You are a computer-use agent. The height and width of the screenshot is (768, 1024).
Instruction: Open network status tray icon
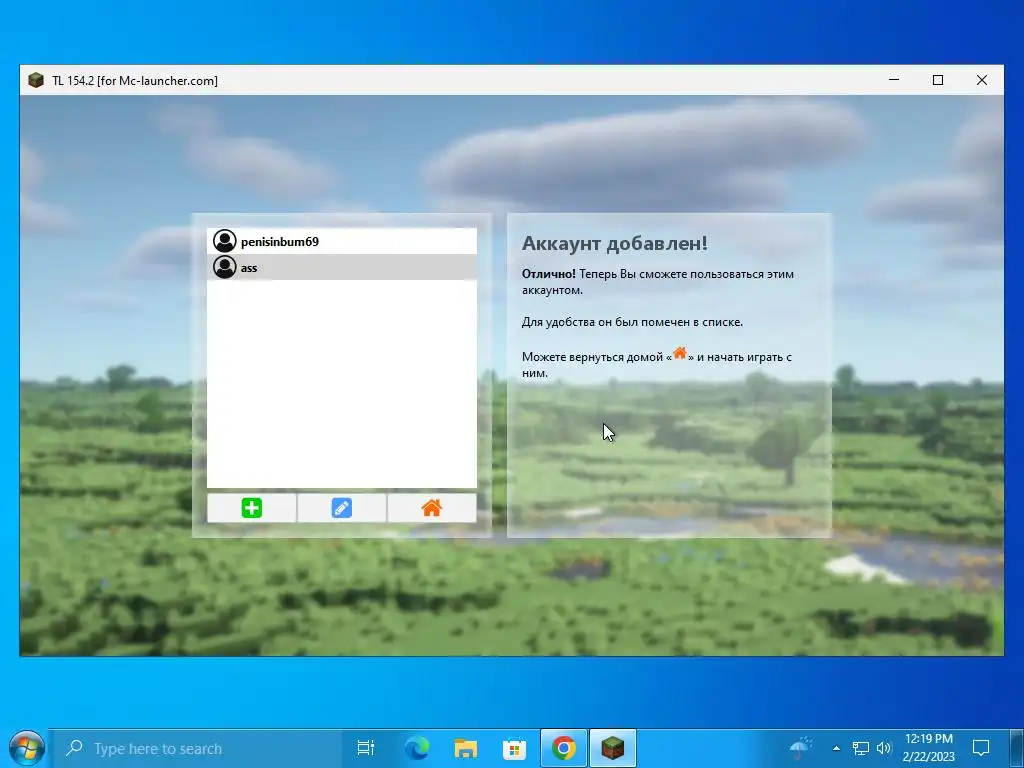(x=861, y=748)
